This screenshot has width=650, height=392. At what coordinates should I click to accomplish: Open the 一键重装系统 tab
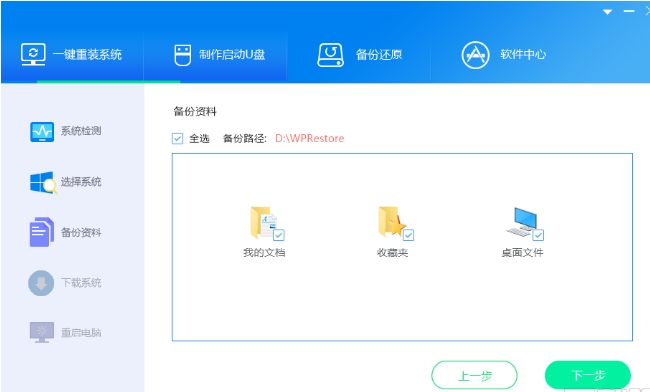(72, 54)
